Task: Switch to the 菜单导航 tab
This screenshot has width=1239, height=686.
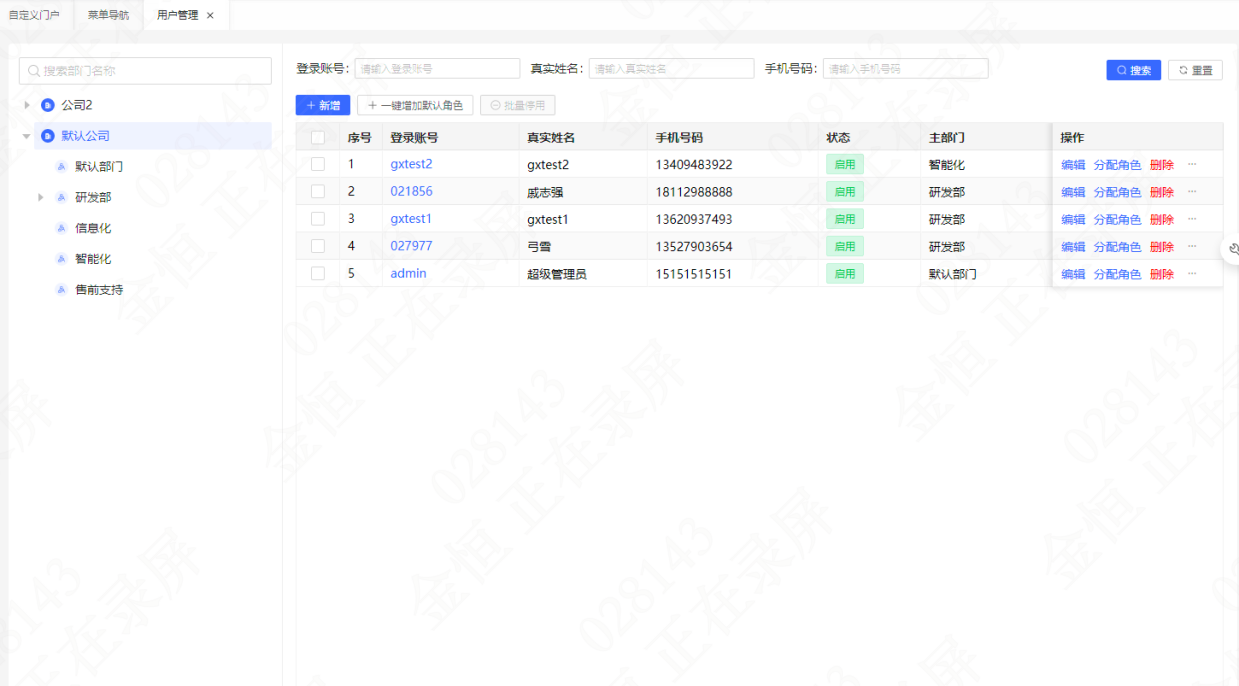Action: pyautogui.click(x=108, y=15)
